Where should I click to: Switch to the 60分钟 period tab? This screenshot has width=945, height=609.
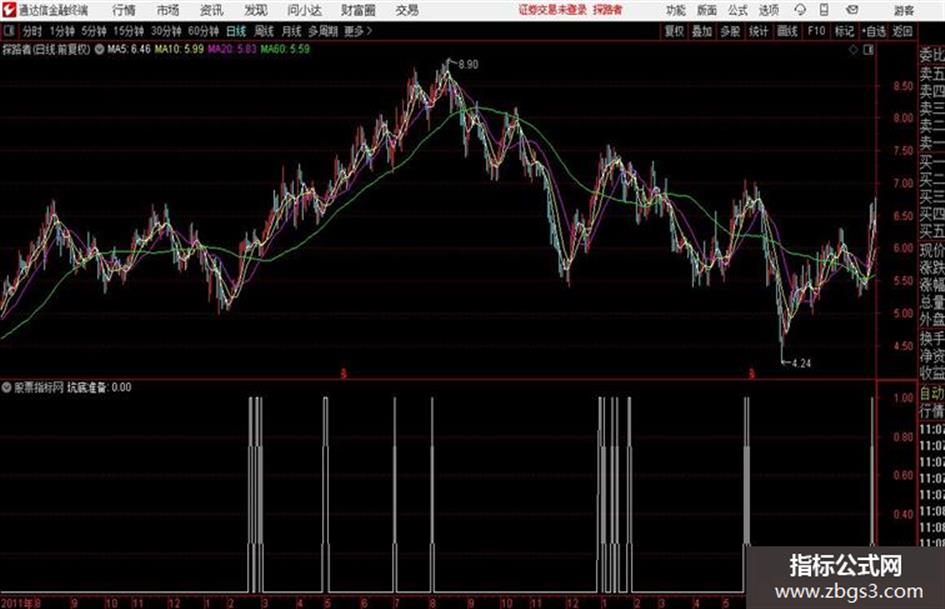203,31
